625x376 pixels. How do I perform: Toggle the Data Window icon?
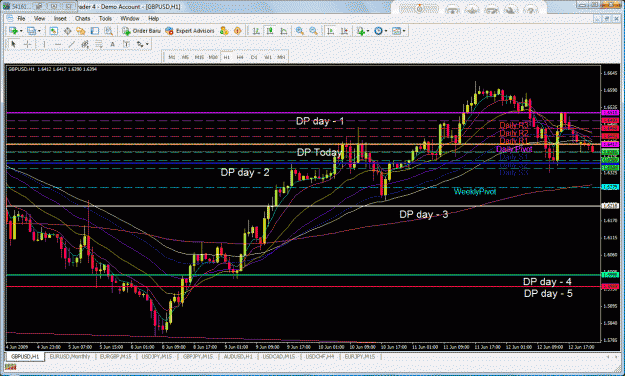point(67,31)
